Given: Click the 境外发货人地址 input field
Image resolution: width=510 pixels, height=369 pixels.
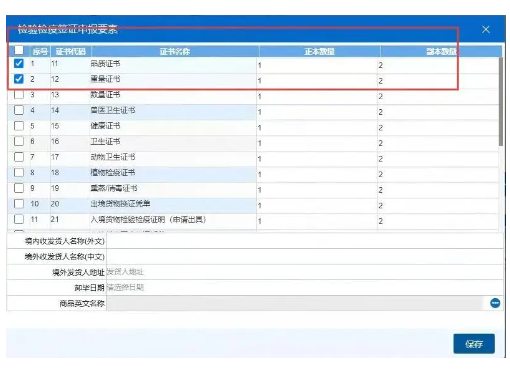Looking at the screenshot, I should (x=305, y=272).
